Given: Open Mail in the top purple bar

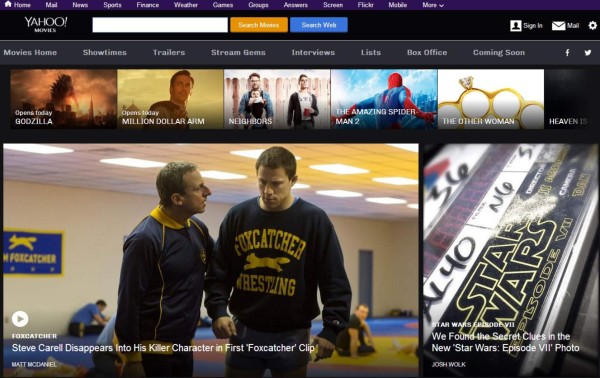Looking at the screenshot, I should click(51, 5).
